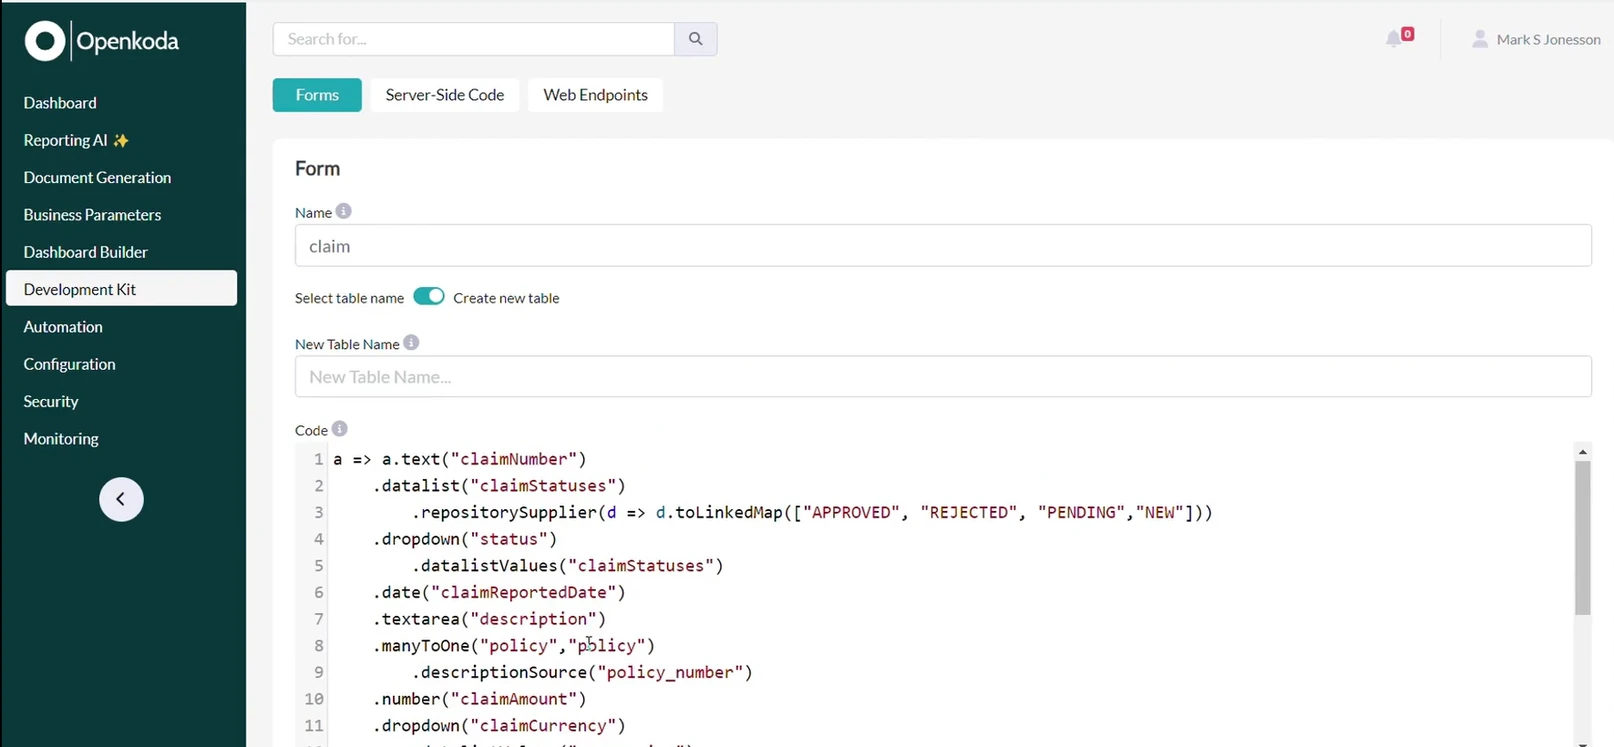The width and height of the screenshot is (1614, 747).
Task: Click the Reporting AI sparkle icon
Action: (x=121, y=140)
